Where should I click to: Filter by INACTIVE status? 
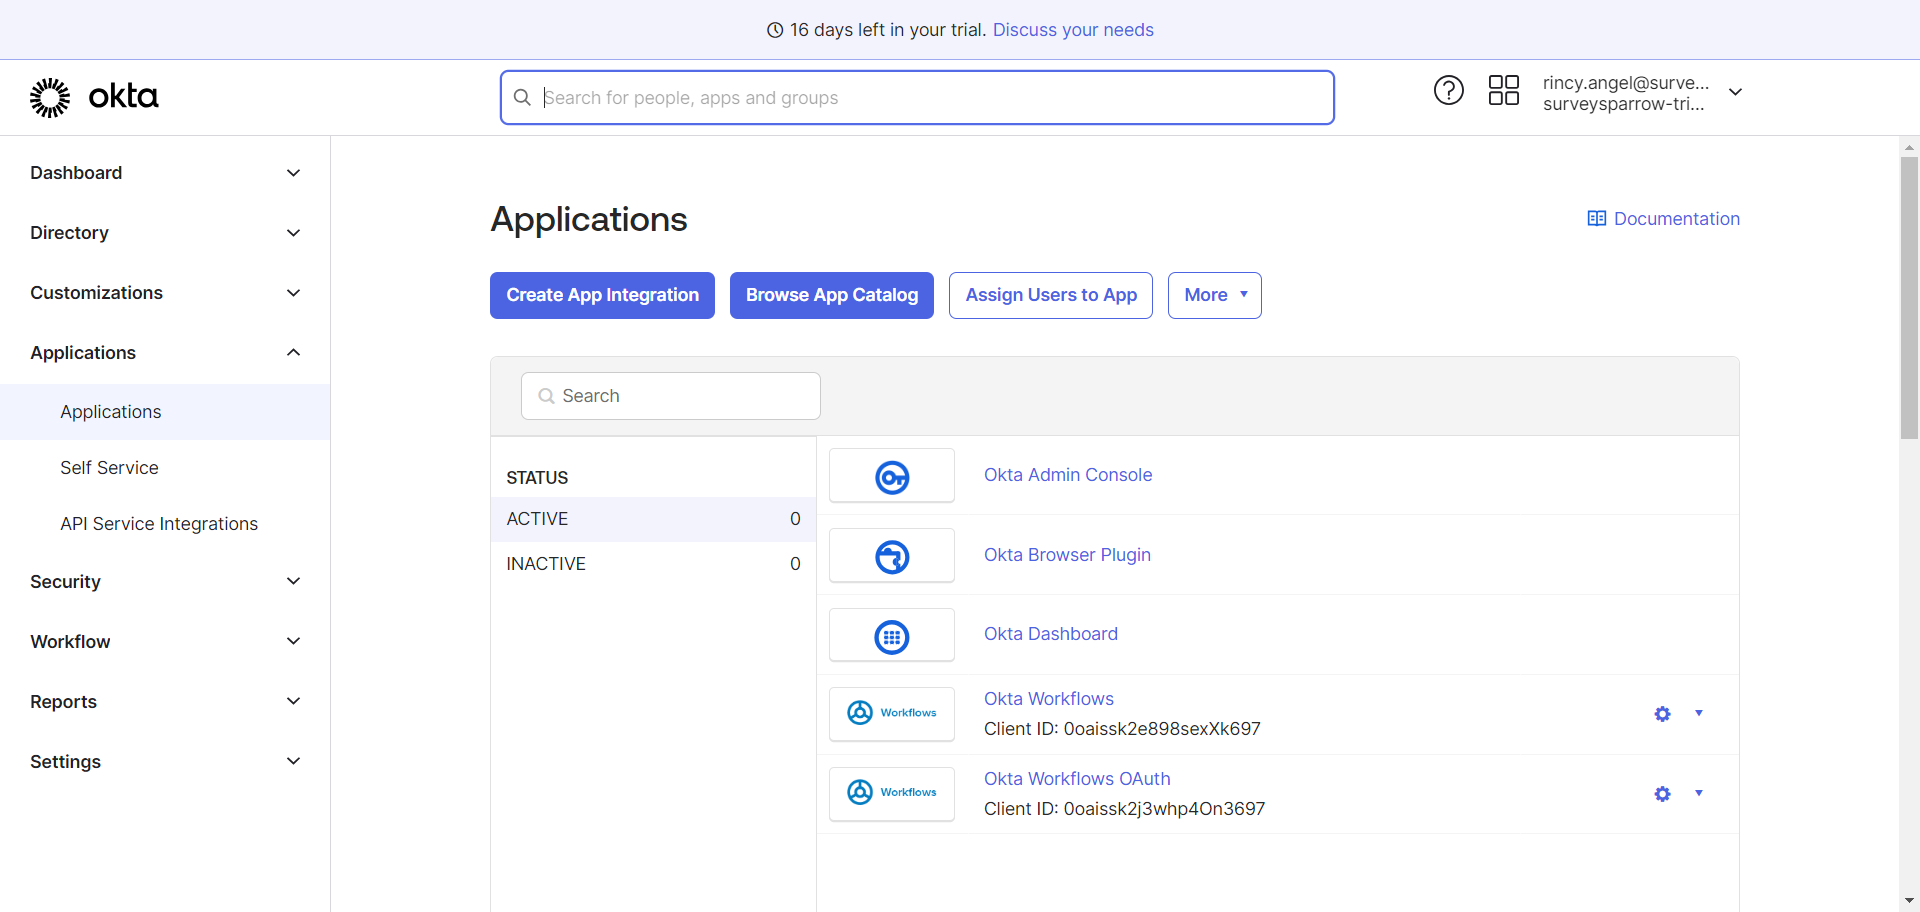[x=652, y=564]
